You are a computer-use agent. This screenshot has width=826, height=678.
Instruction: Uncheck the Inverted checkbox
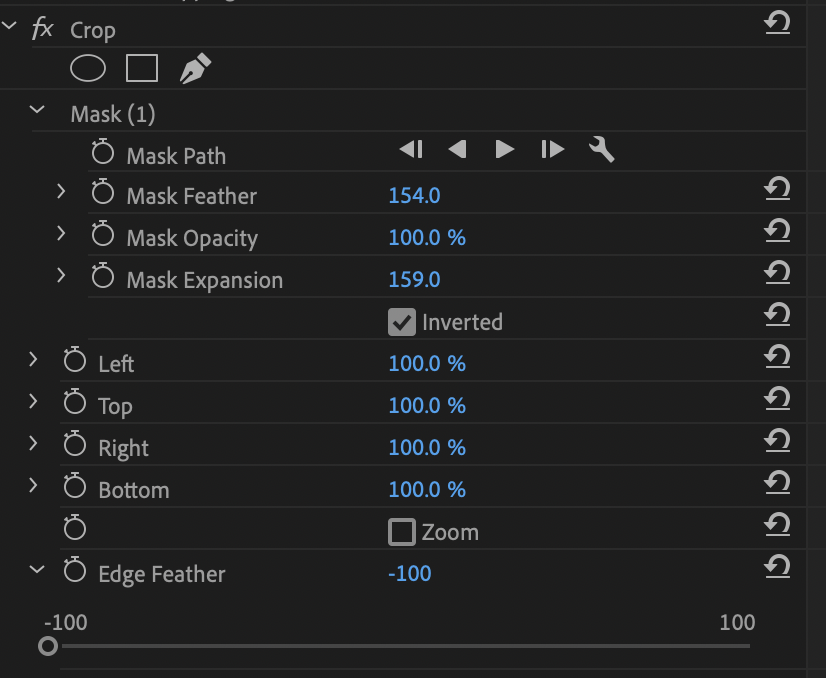pyautogui.click(x=402, y=322)
